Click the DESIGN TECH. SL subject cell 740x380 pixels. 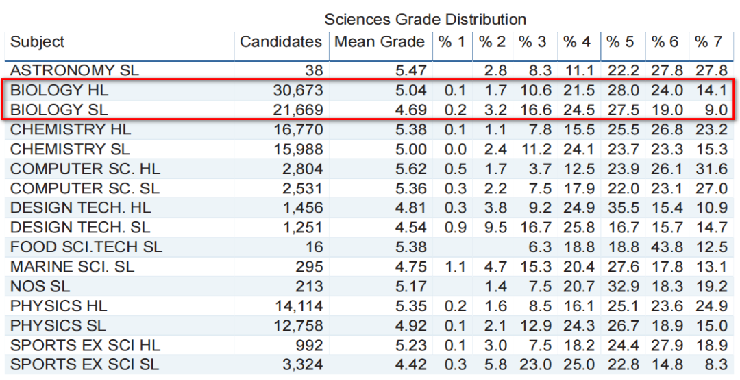point(80,228)
